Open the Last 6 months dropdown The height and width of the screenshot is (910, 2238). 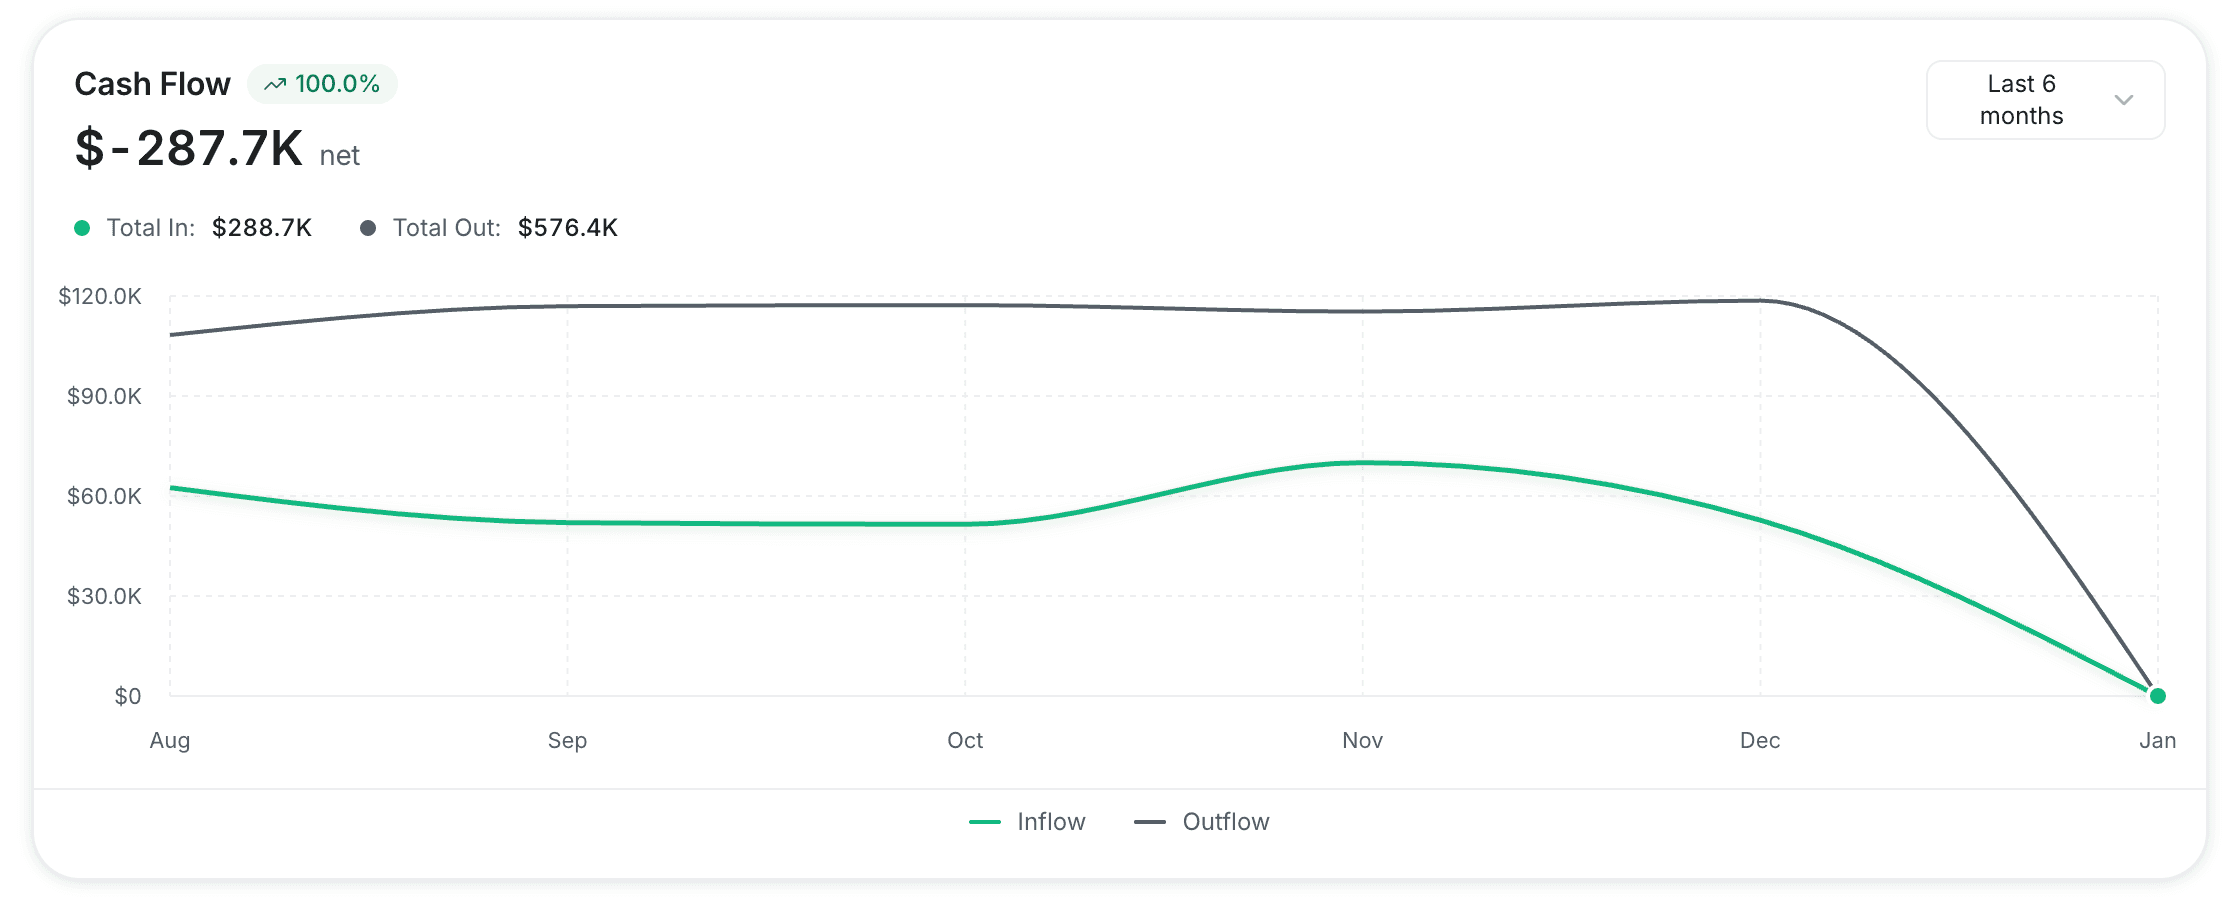[2044, 100]
